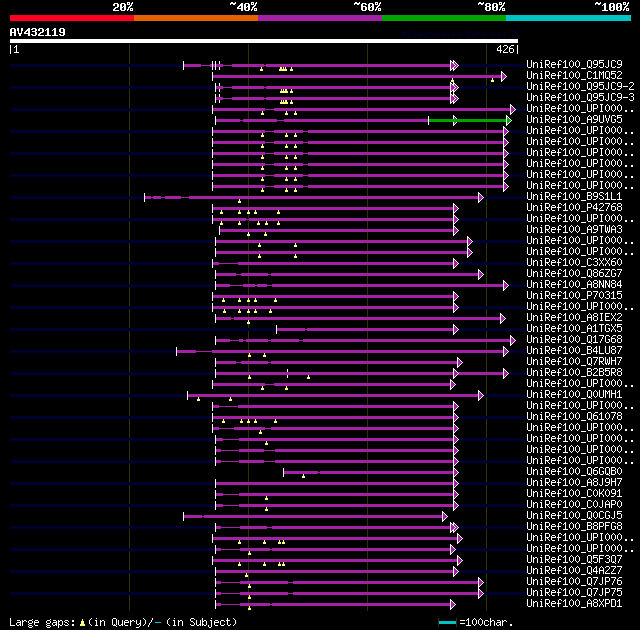Click the purple alignment bar of the B9S1L1 row

[x=312, y=197]
